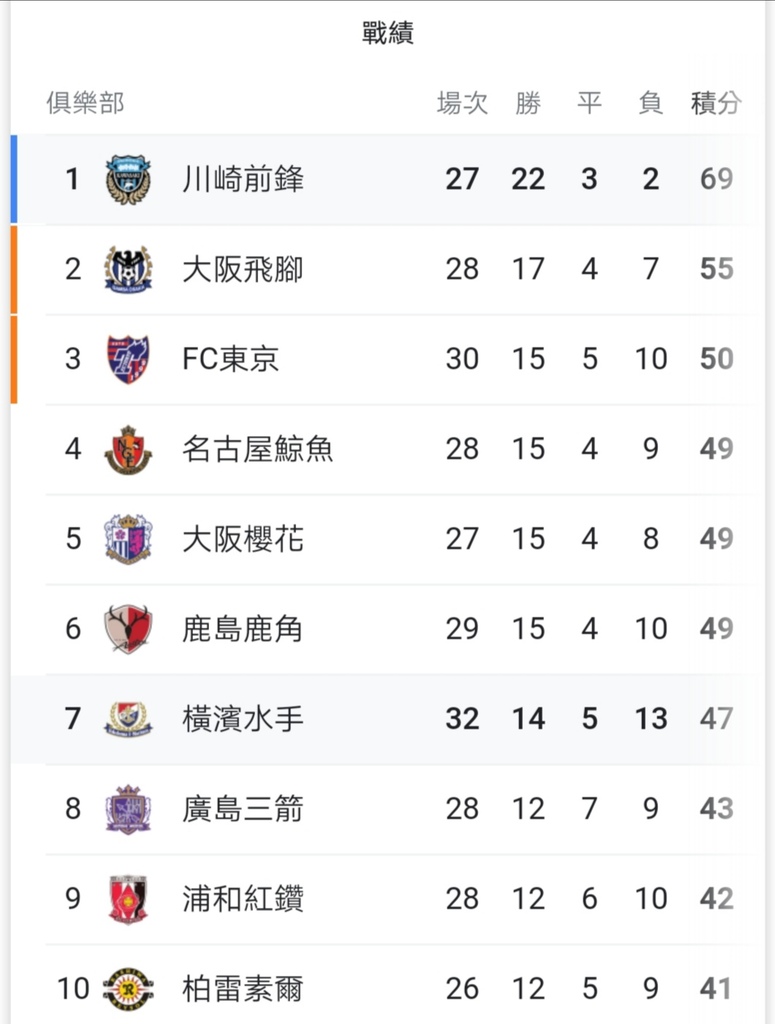This screenshot has width=775, height=1024.
Task: Click the Kashima Antlers deer crest
Action: (x=128, y=629)
